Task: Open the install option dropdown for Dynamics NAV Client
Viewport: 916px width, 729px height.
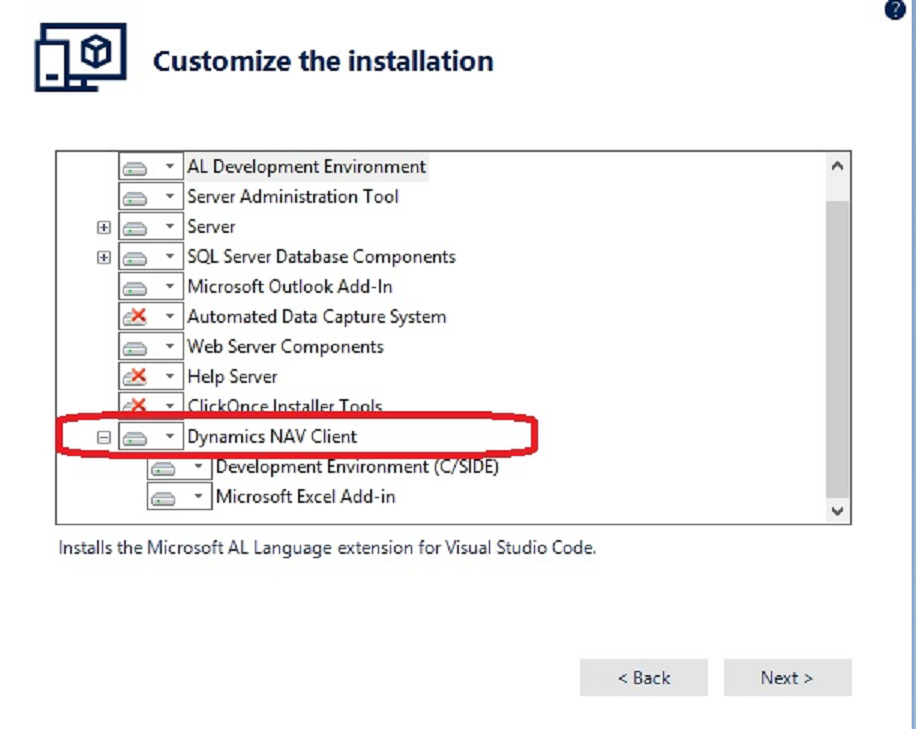Action: (x=170, y=436)
